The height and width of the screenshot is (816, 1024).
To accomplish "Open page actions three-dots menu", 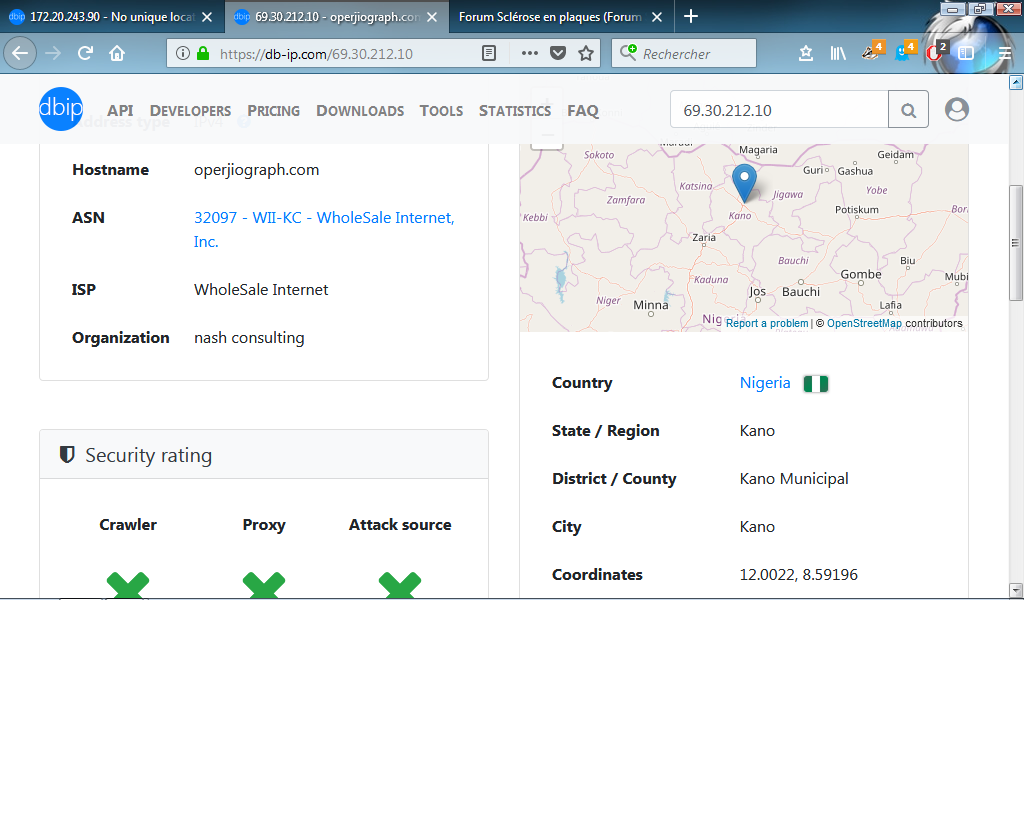I will click(530, 53).
